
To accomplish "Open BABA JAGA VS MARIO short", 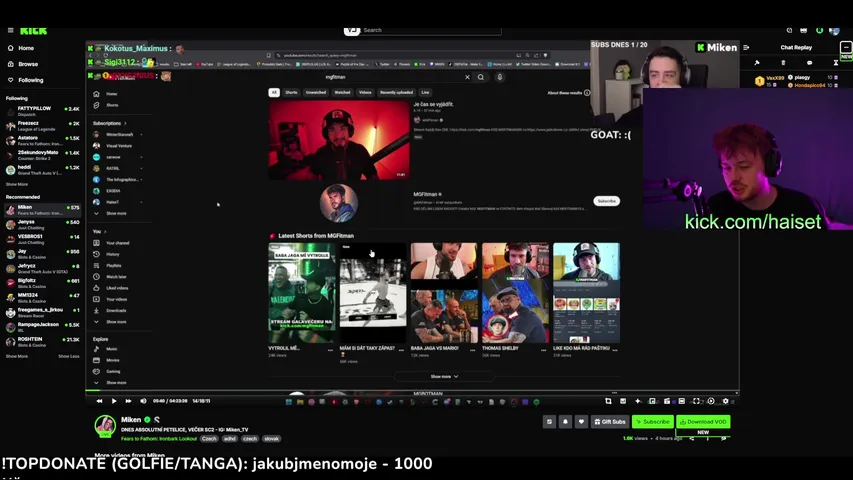I will coord(443,293).
